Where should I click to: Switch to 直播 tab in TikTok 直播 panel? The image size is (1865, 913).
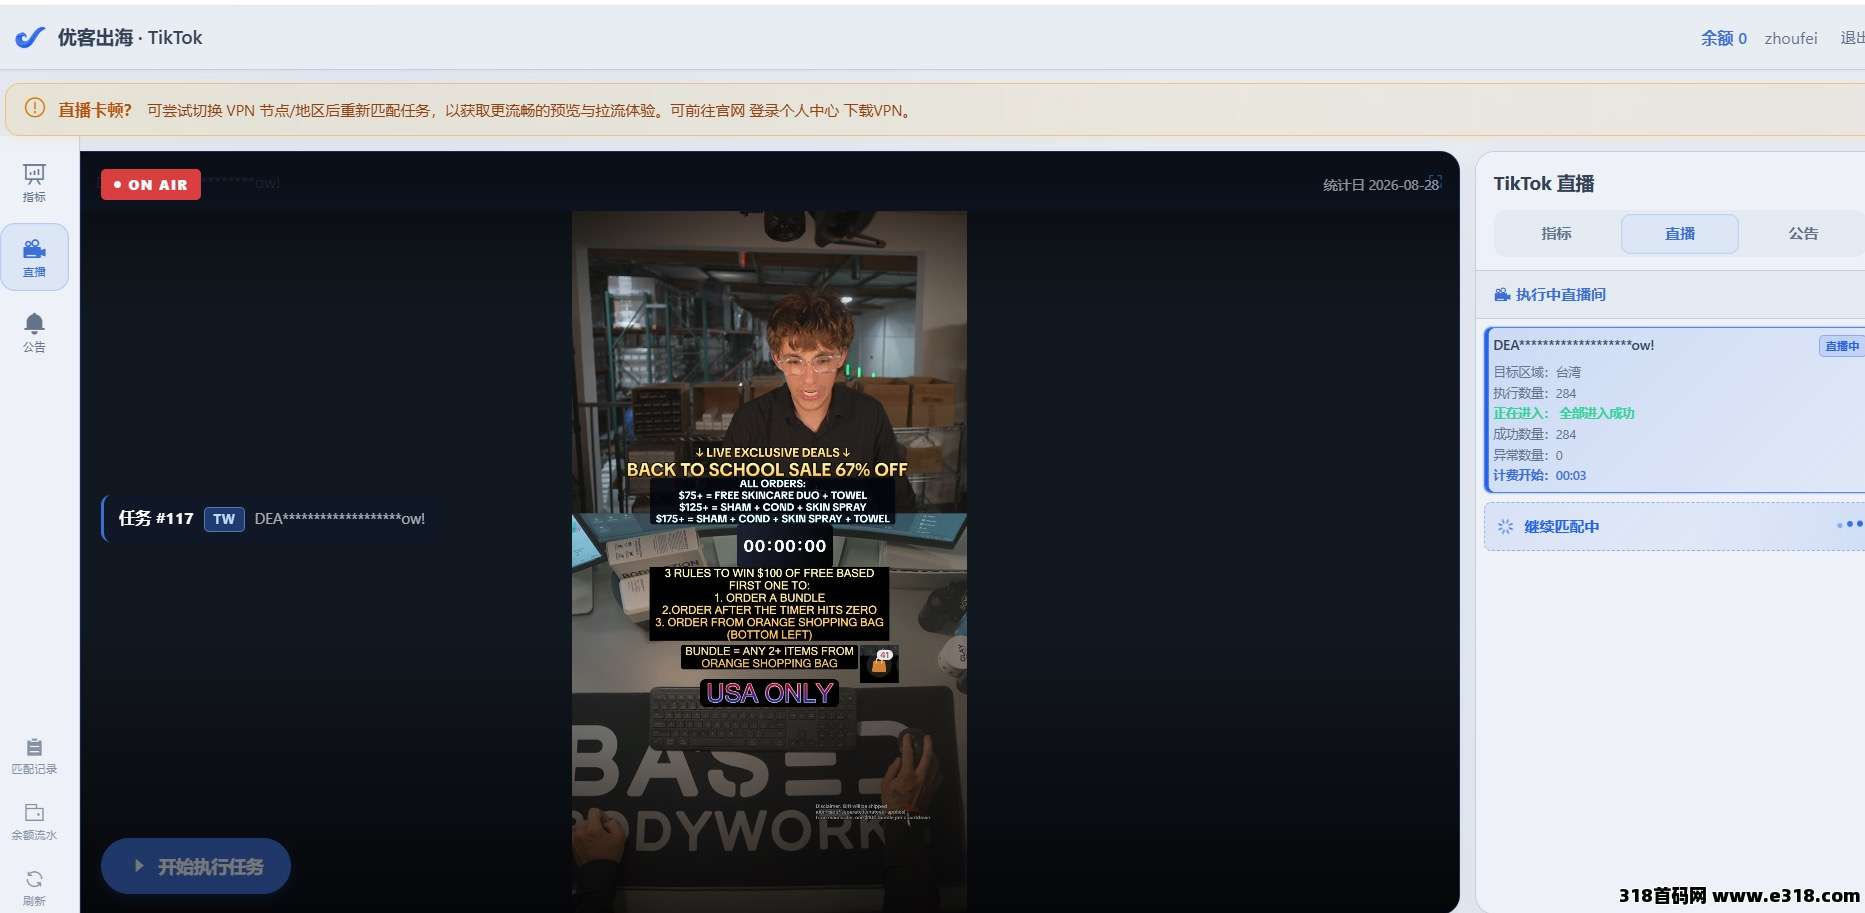(x=1680, y=234)
